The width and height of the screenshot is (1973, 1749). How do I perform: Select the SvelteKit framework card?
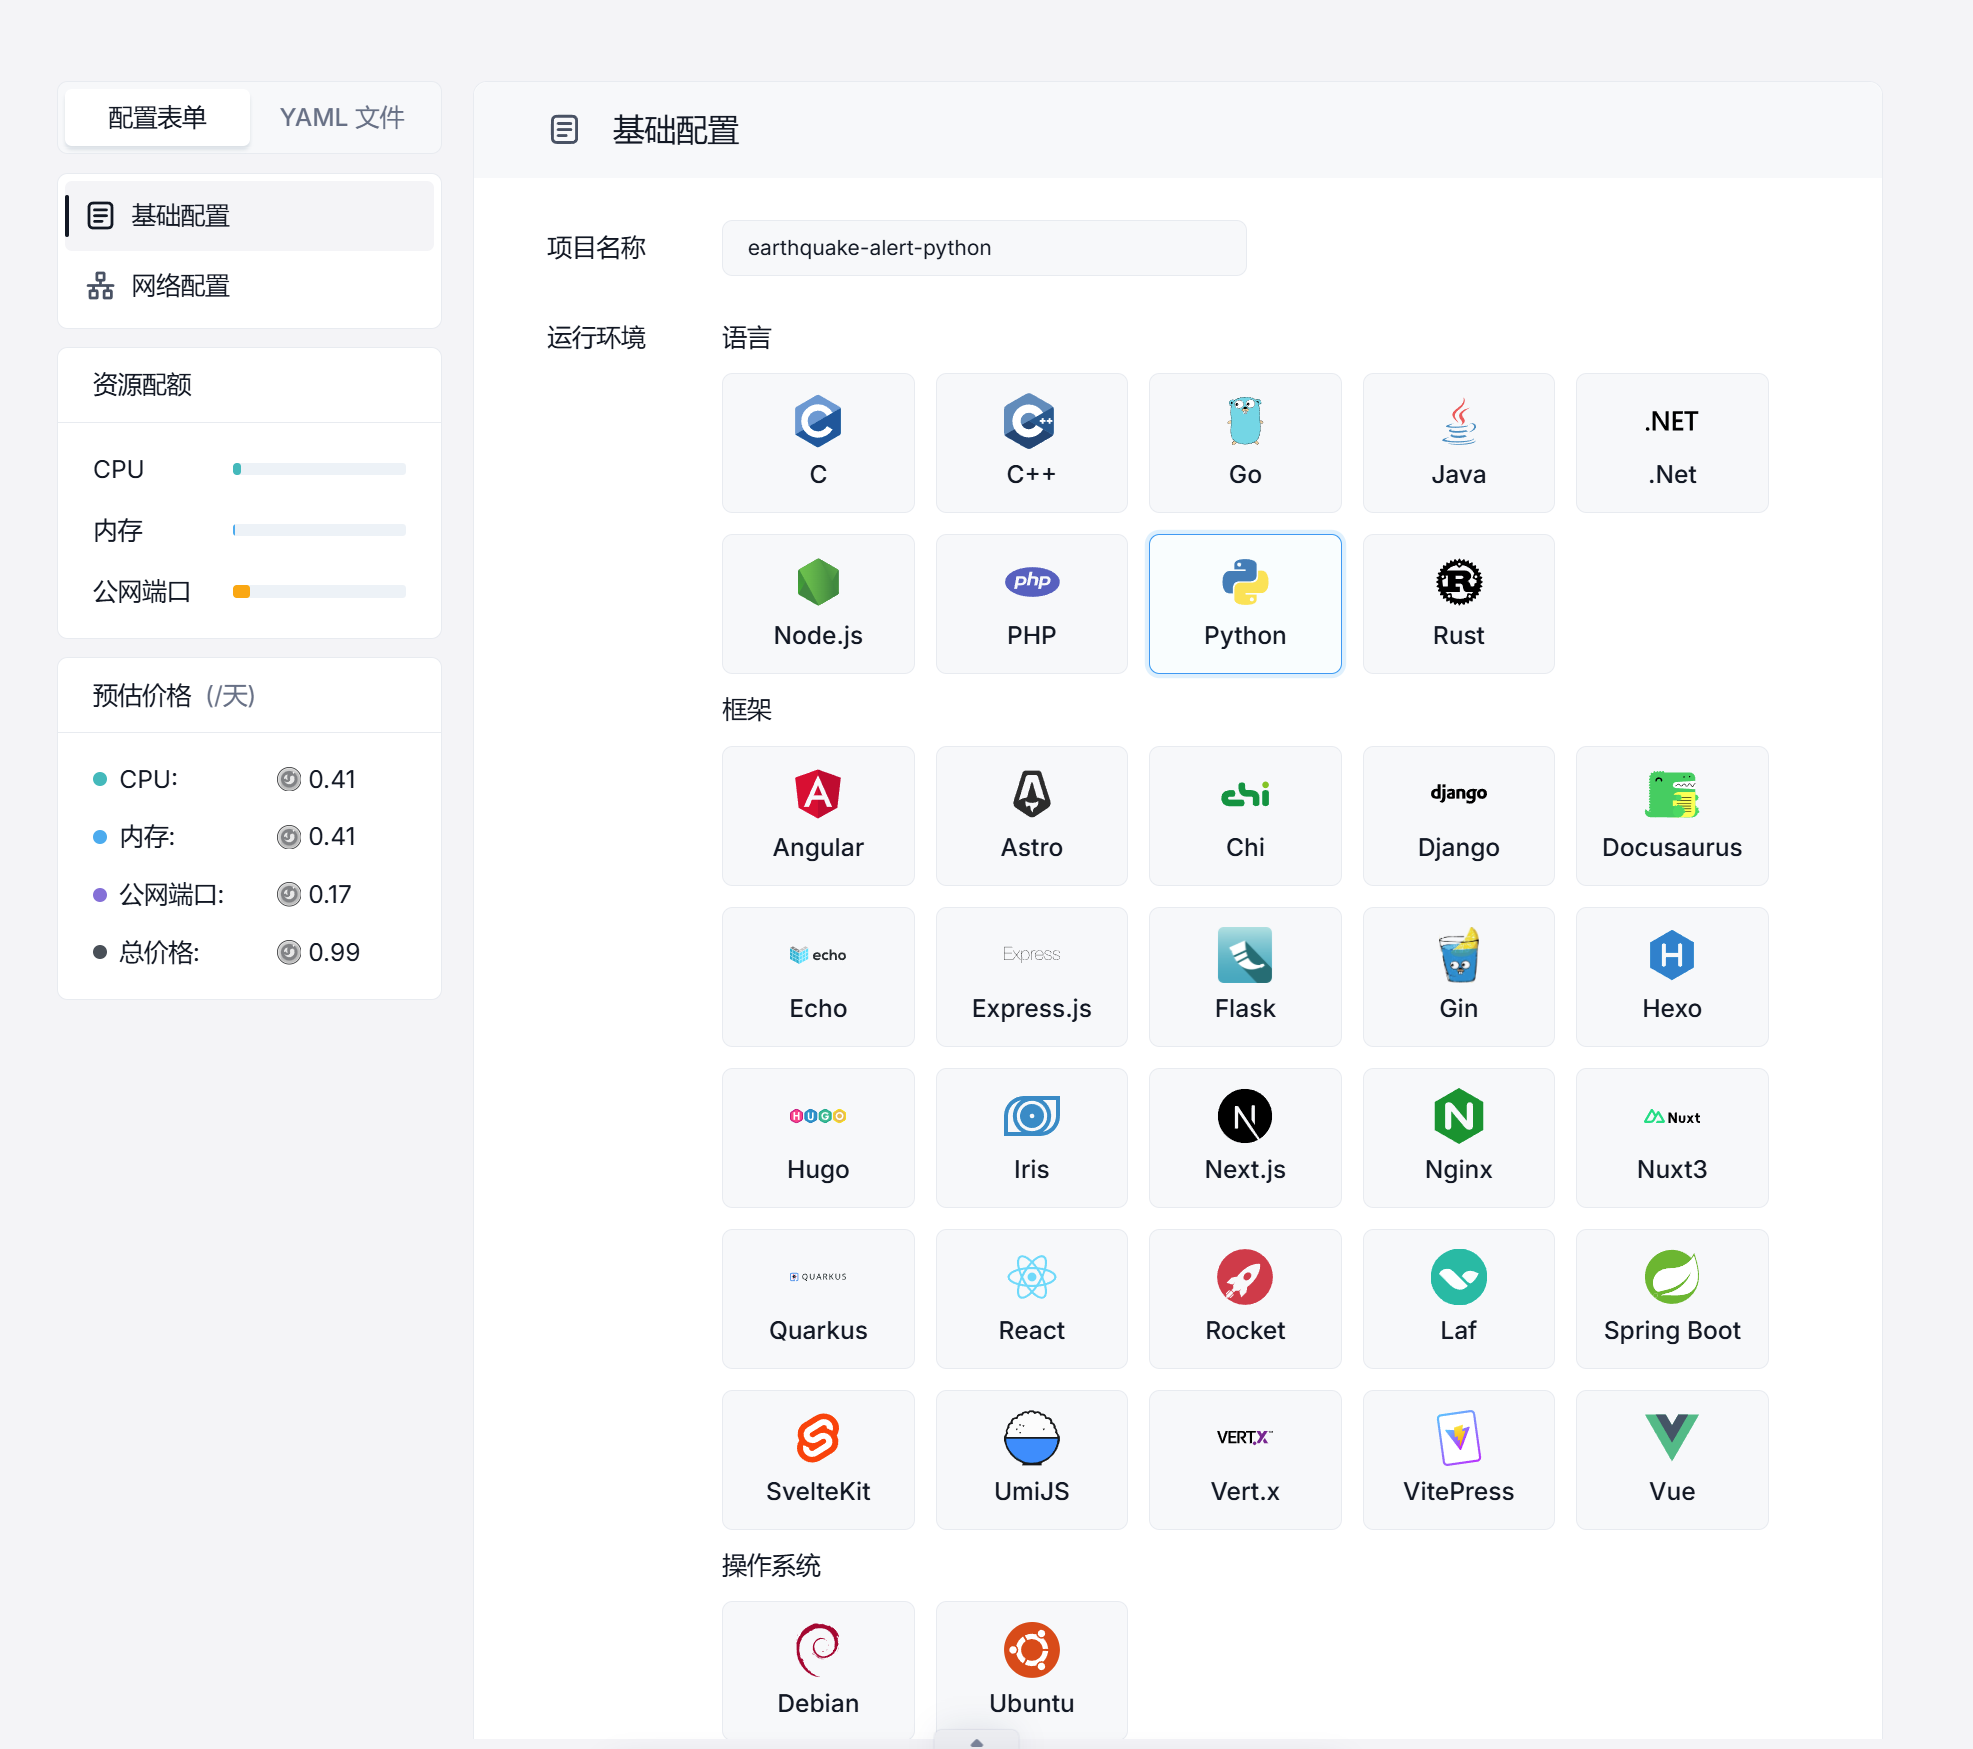(x=818, y=1460)
